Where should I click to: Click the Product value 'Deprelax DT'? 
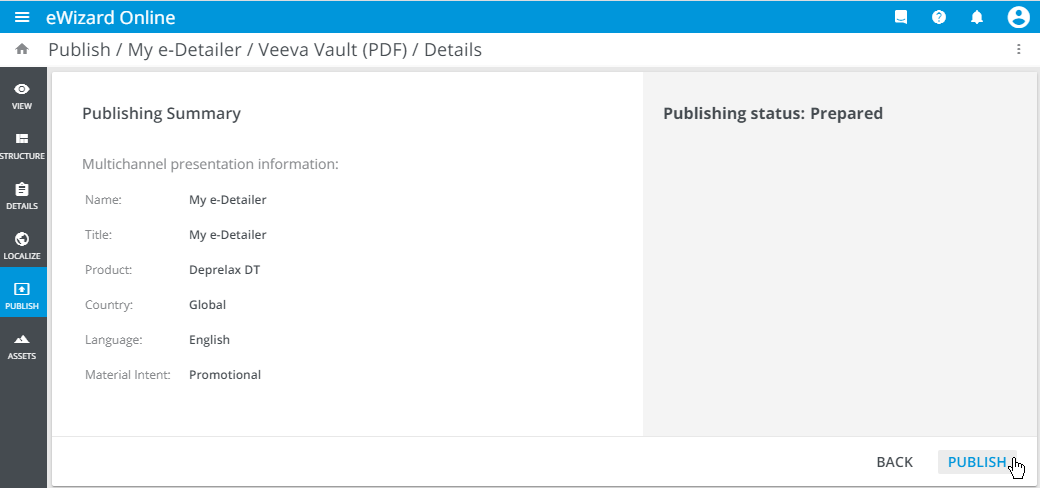pyautogui.click(x=225, y=270)
